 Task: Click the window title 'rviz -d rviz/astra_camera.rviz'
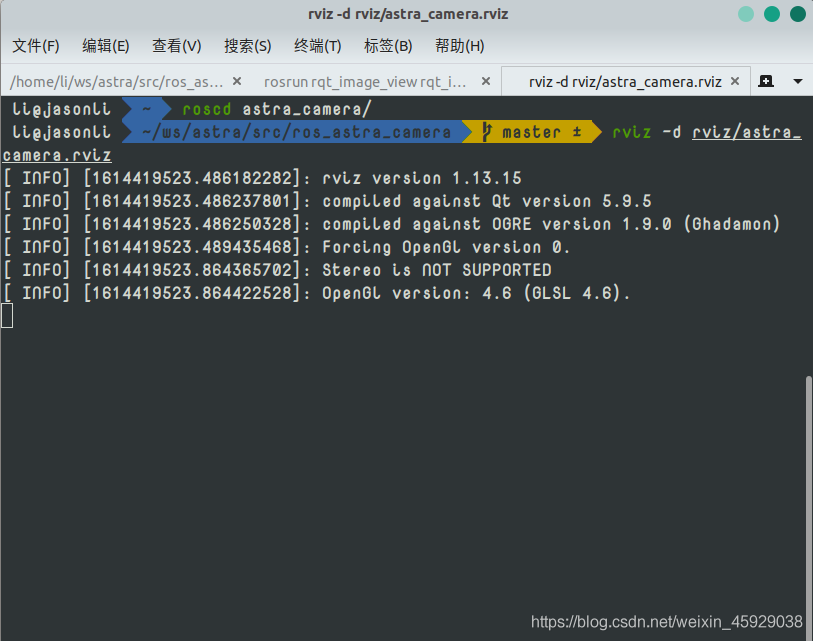408,14
